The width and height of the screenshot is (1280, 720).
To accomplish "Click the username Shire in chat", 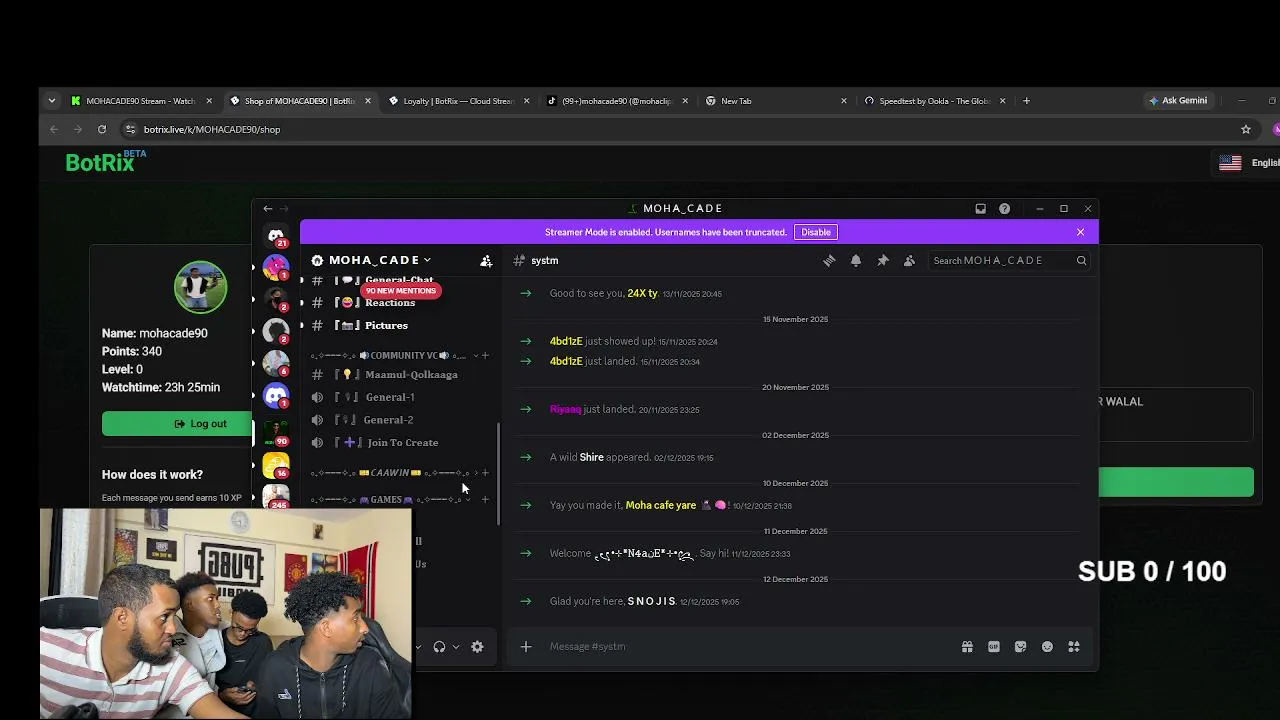I will [x=592, y=457].
